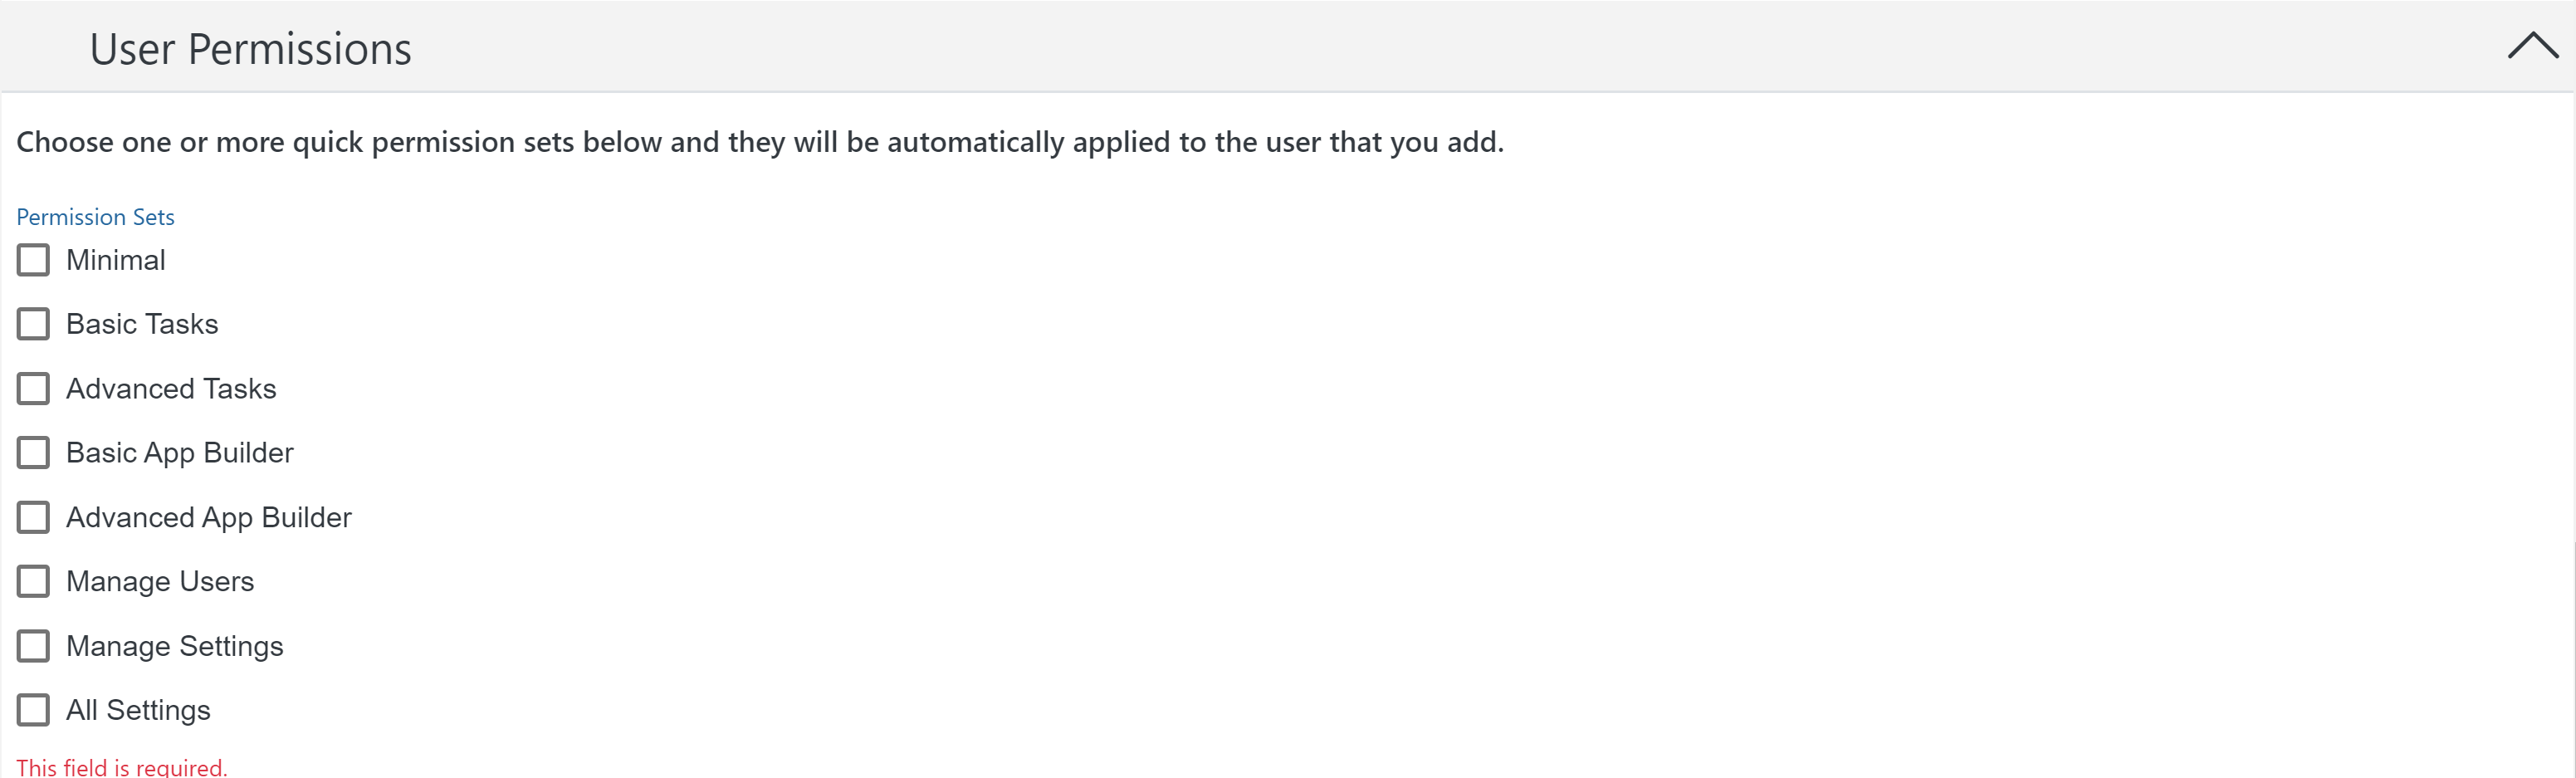
Task: Check the Advanced App Builder checkbox
Action: pyautogui.click(x=33, y=517)
